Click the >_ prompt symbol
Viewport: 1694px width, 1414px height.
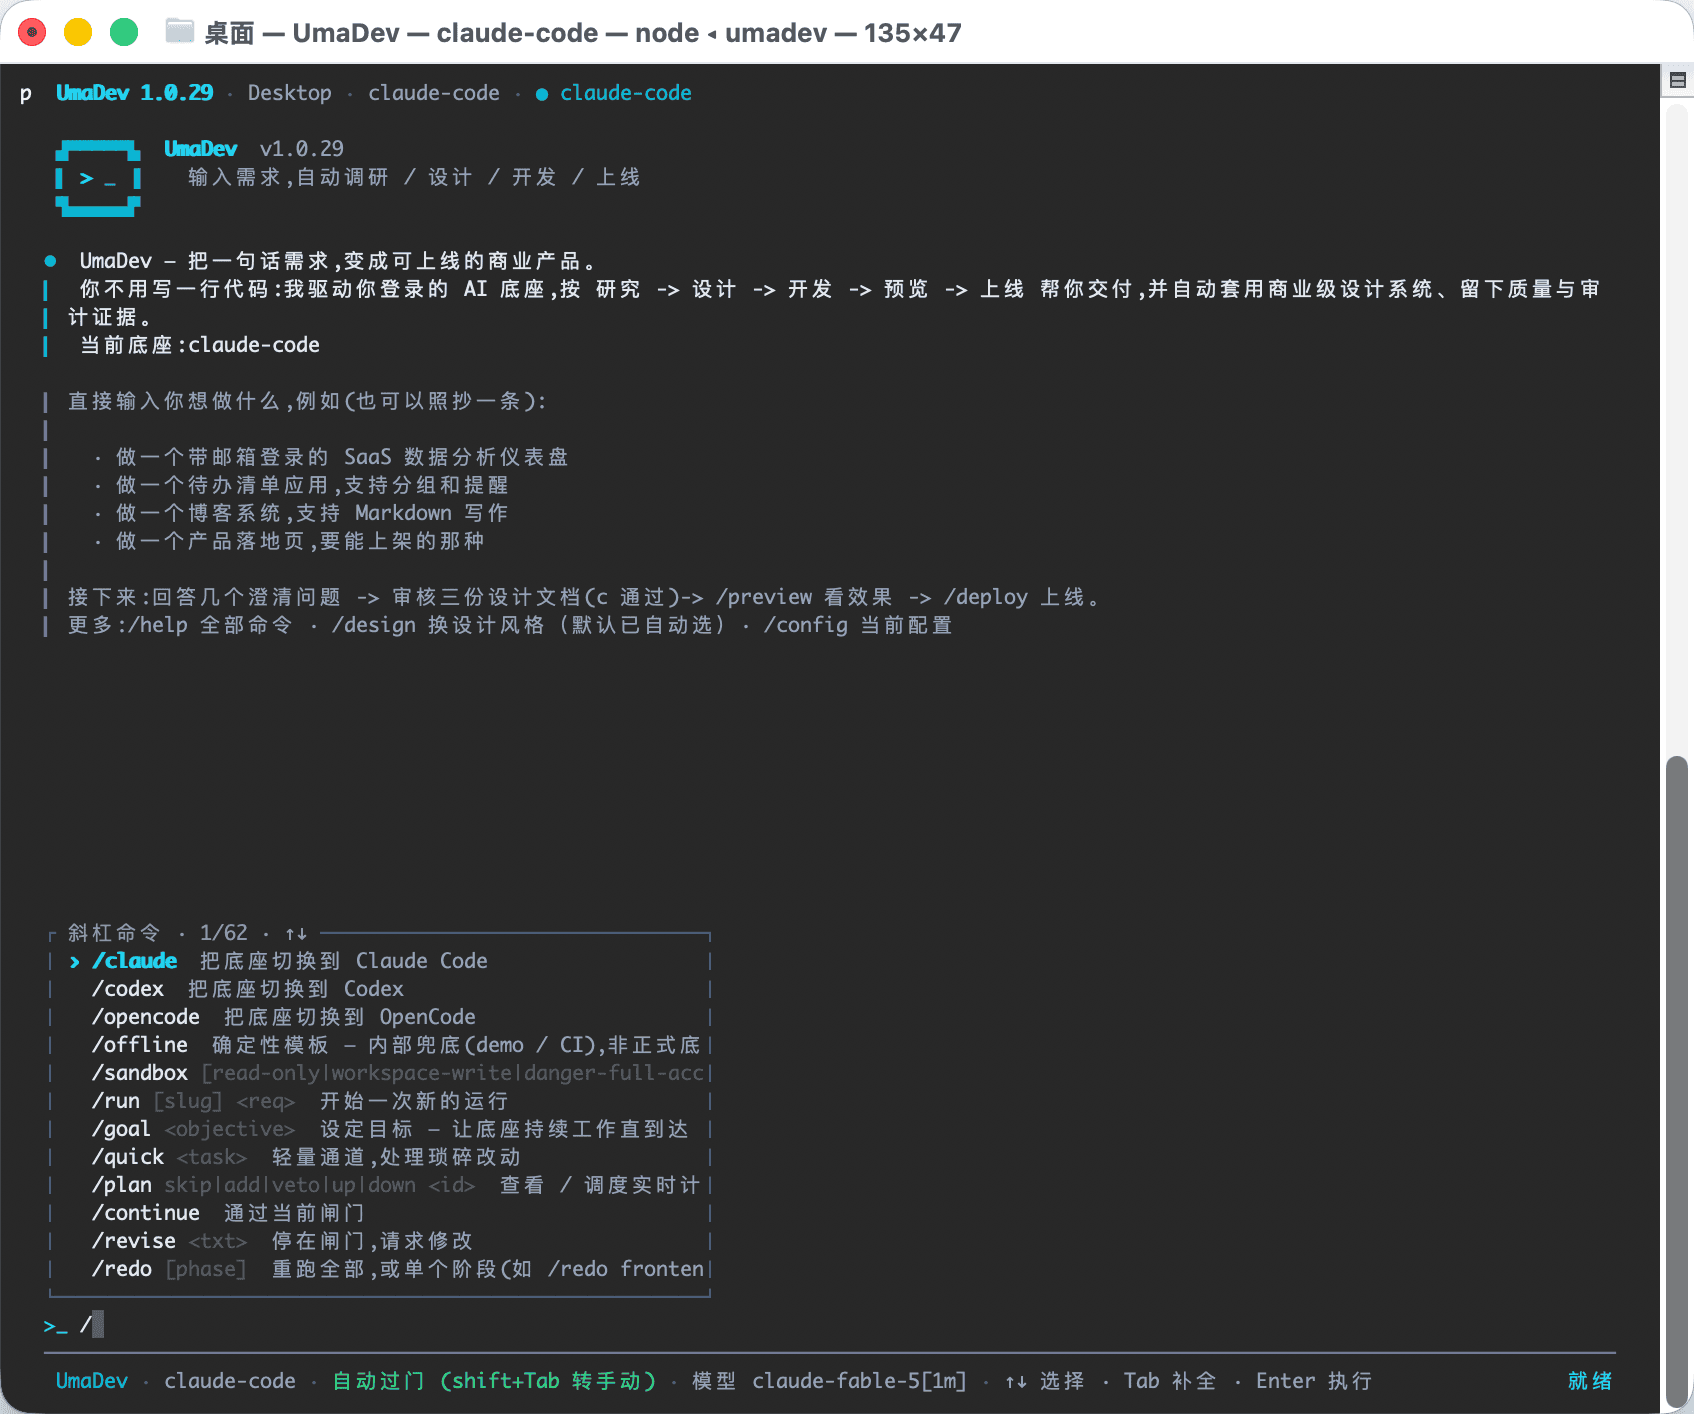pos(56,1325)
